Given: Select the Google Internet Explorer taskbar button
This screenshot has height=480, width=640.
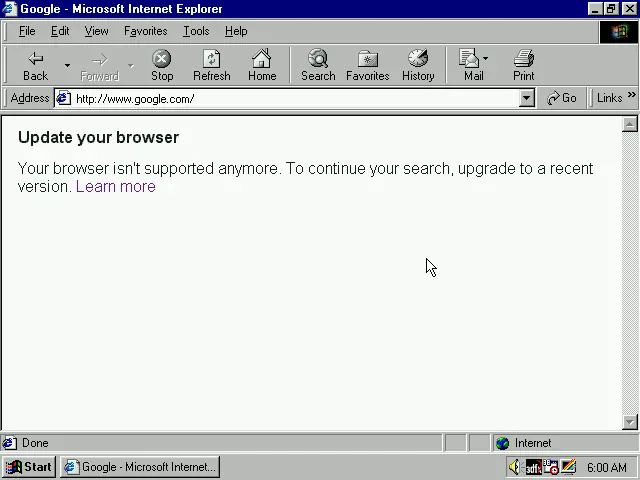Looking at the screenshot, I should click(140, 467).
